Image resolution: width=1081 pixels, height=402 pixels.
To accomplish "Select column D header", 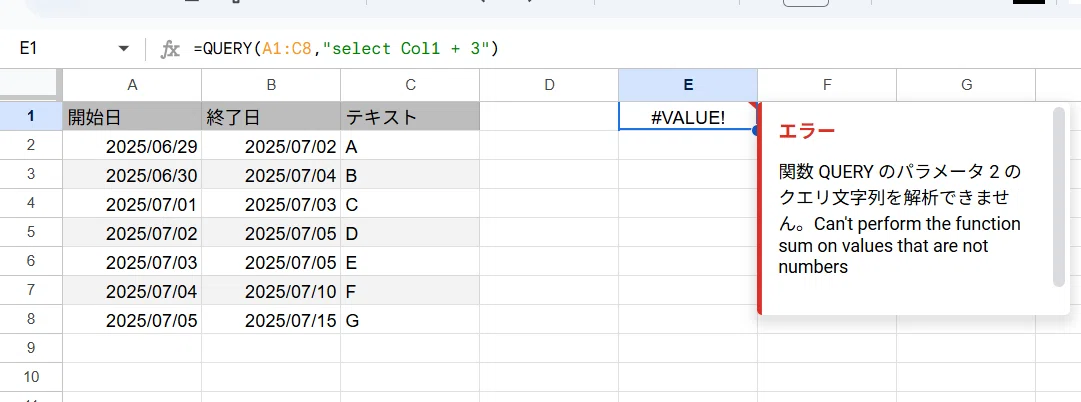I will tap(549, 85).
